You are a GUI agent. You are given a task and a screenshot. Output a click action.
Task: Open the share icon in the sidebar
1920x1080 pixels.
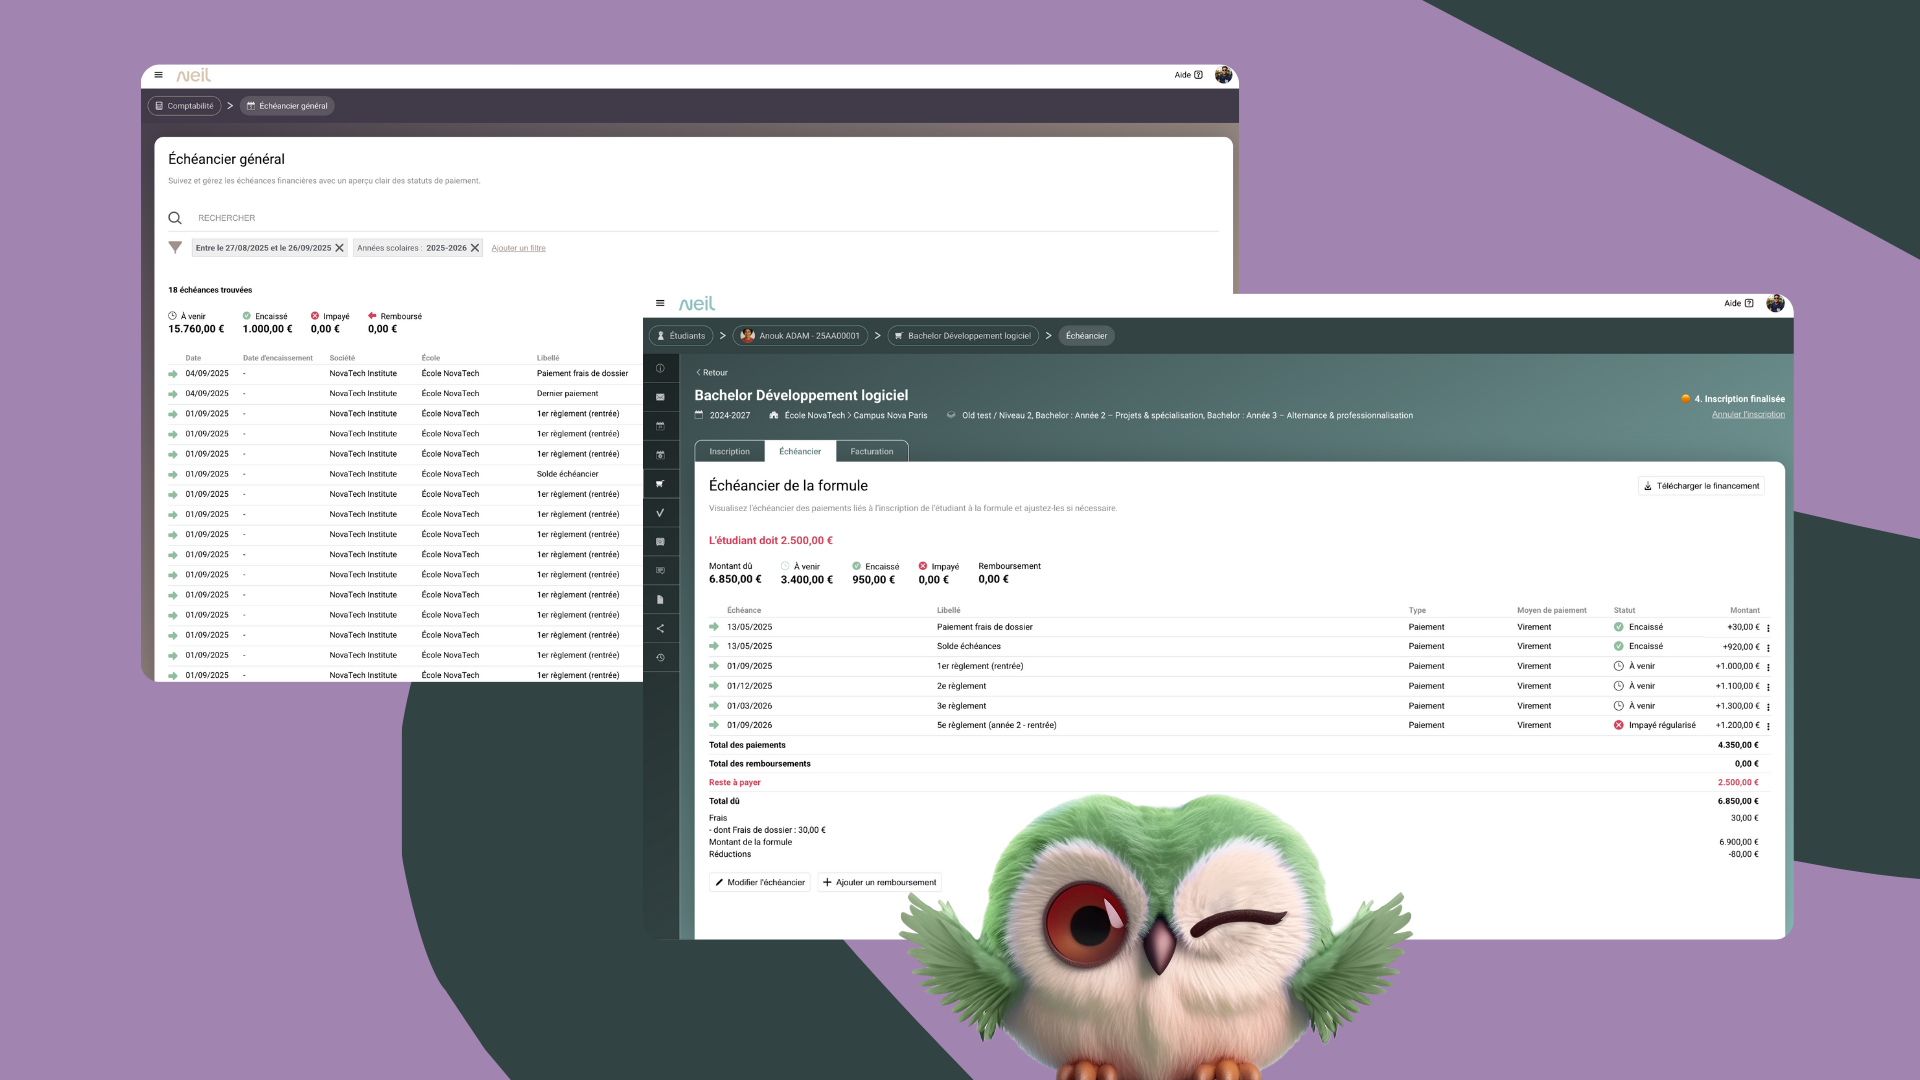660,629
